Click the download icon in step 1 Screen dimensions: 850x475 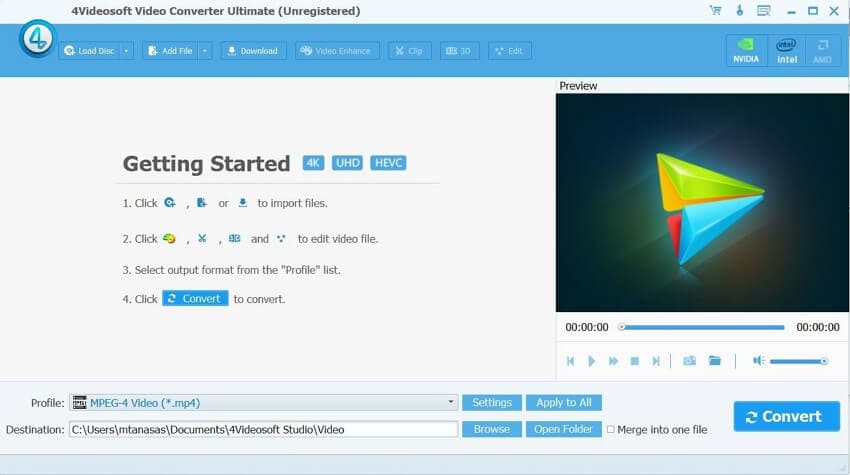pos(242,203)
